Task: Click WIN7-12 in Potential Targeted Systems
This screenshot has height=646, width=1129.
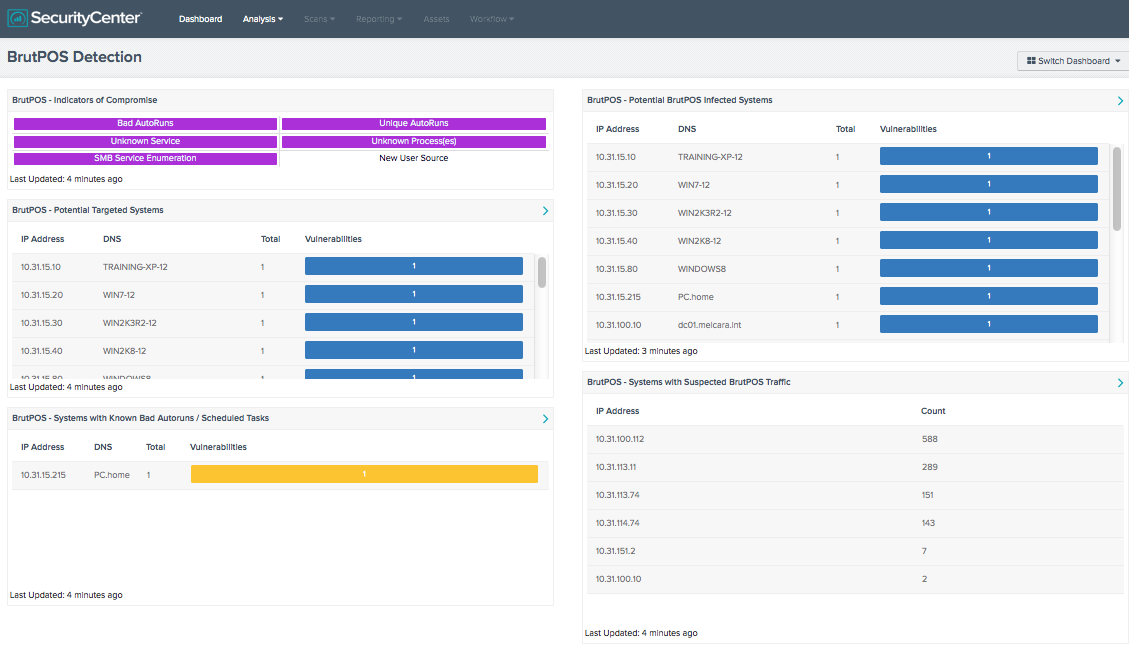Action: click(x=119, y=295)
